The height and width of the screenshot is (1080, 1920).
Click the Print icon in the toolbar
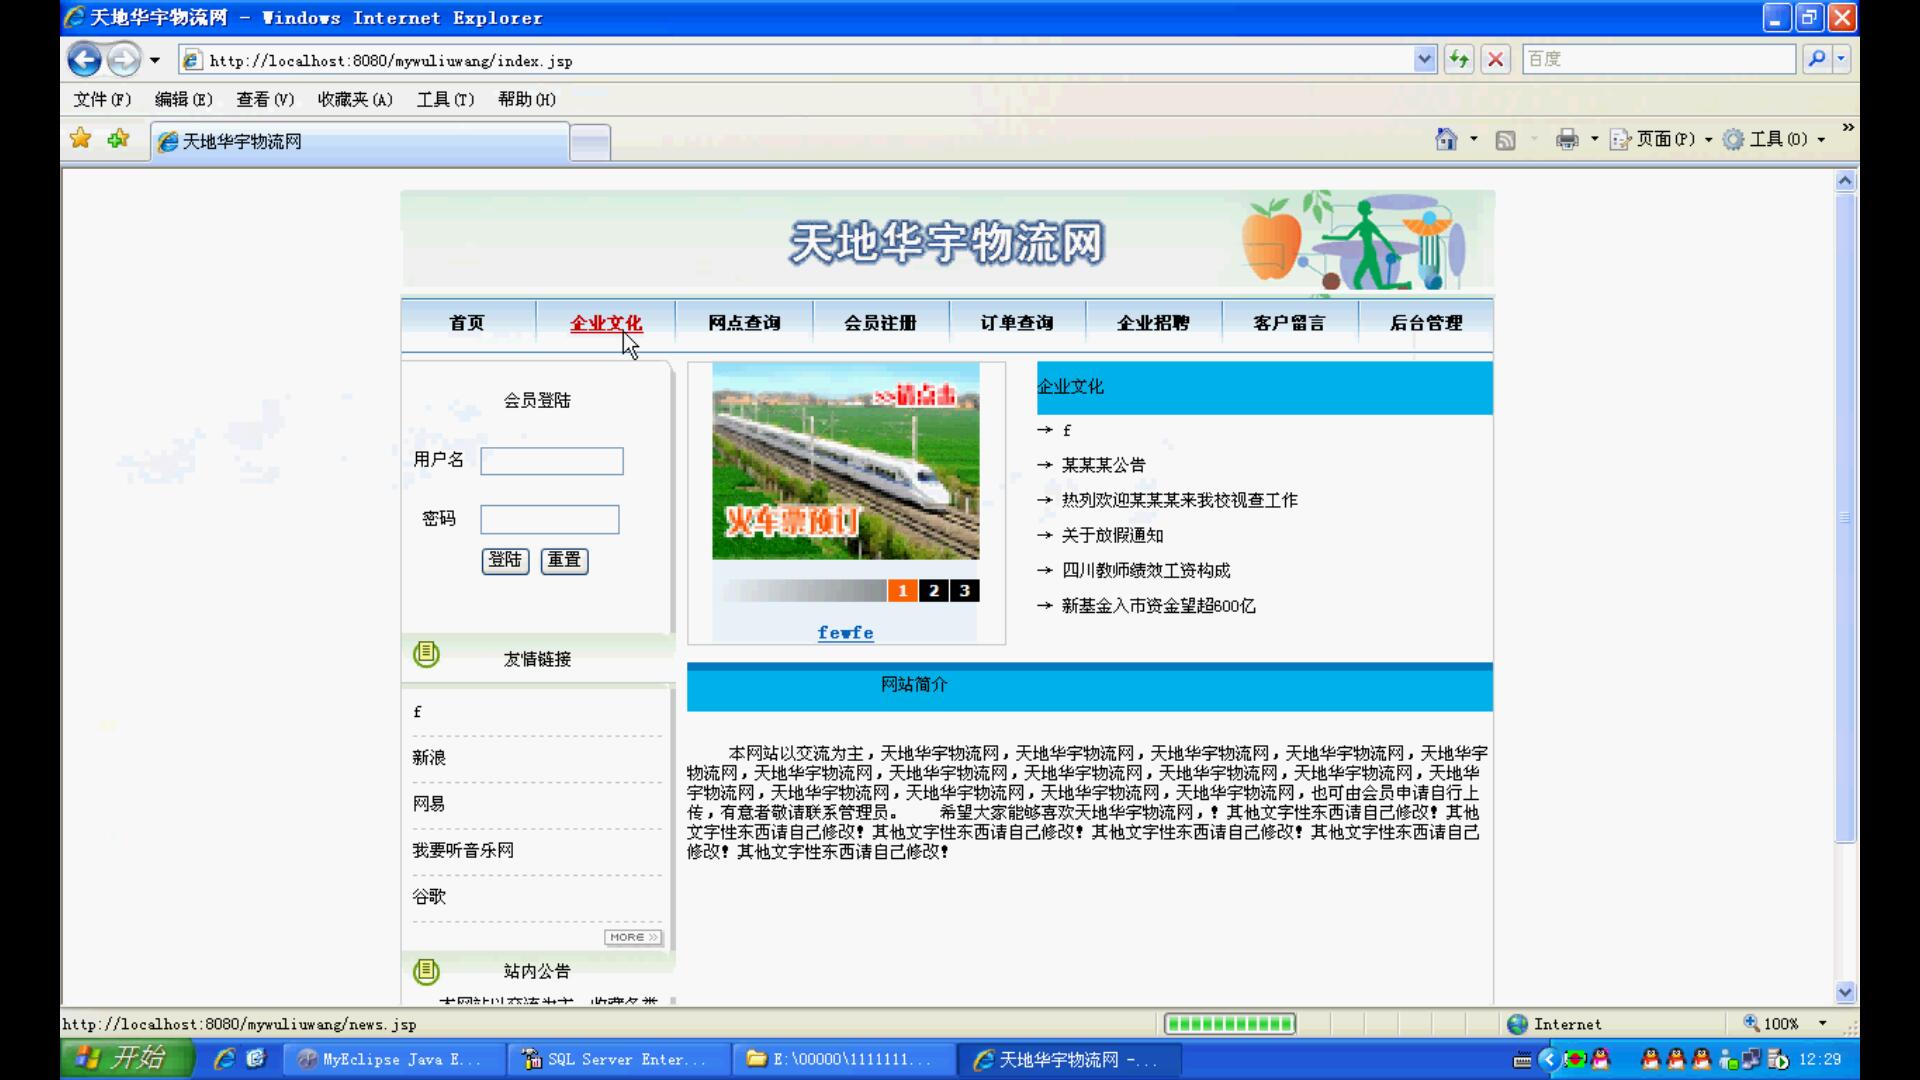click(x=1567, y=139)
